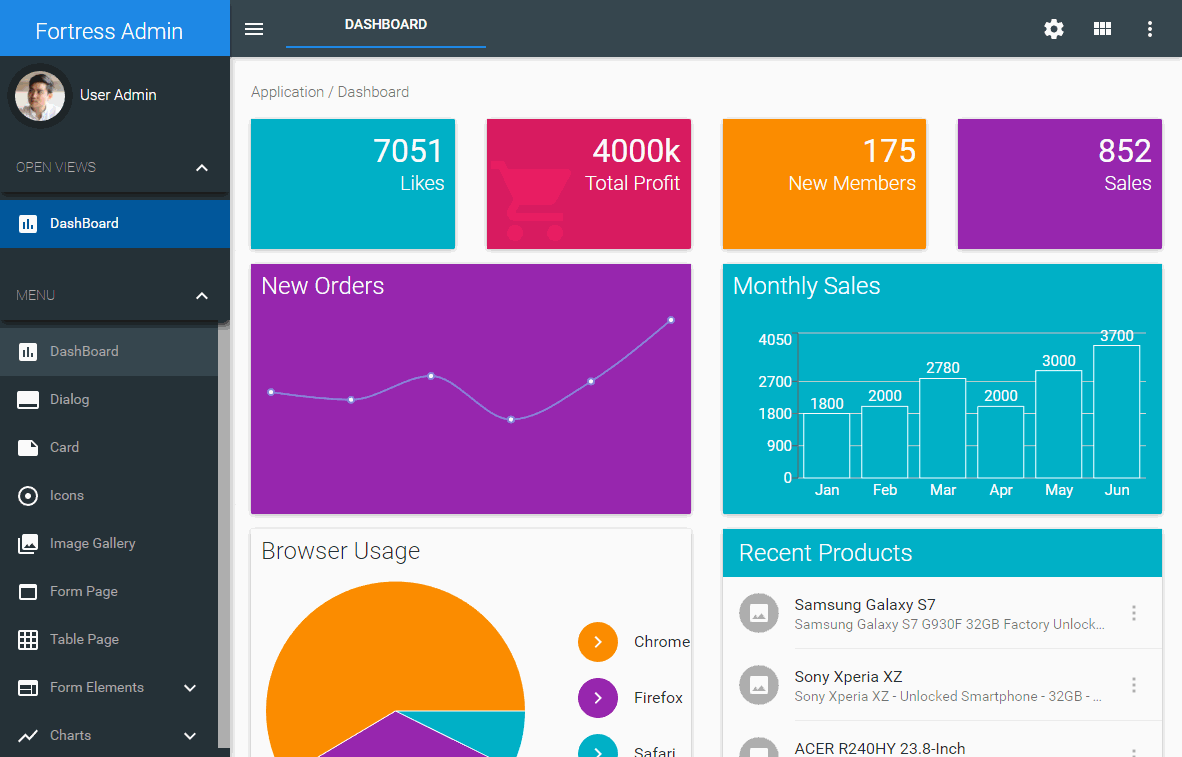Click the Table Page grid icon
This screenshot has width=1182, height=757.
tap(28, 640)
